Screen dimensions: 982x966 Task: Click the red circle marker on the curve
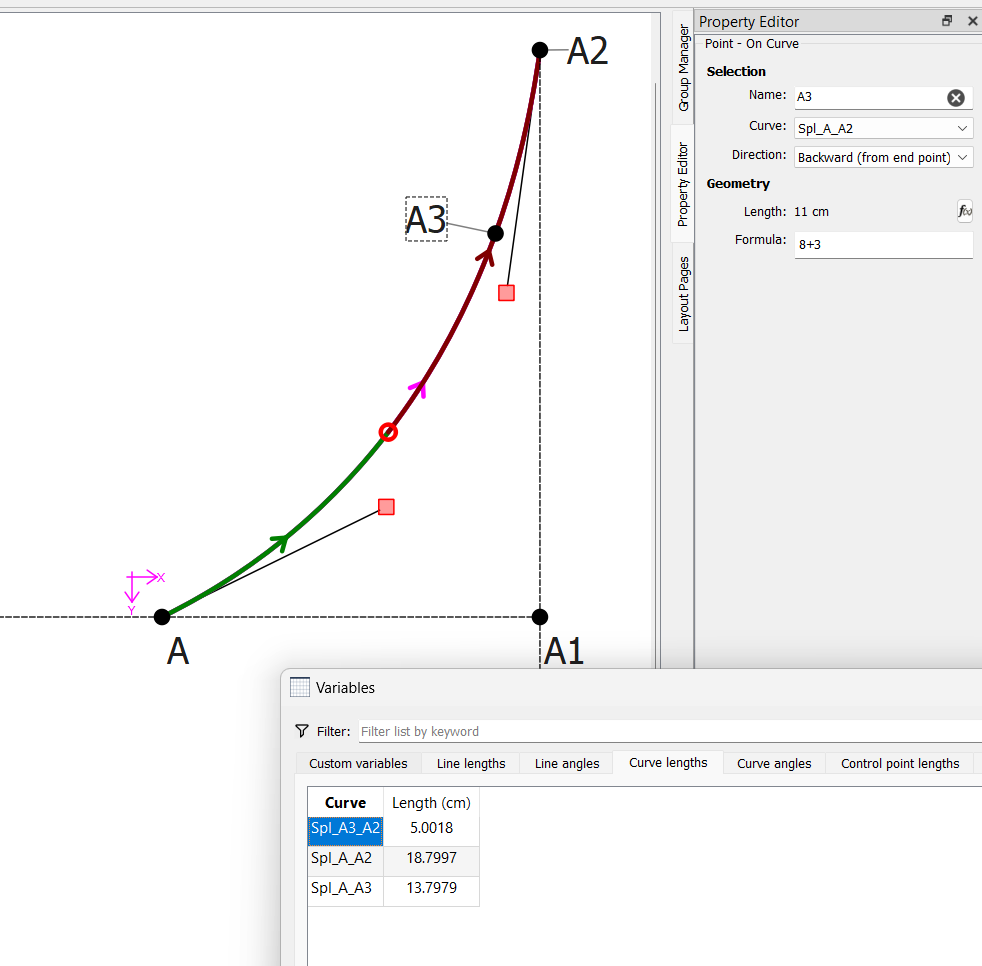click(x=388, y=432)
